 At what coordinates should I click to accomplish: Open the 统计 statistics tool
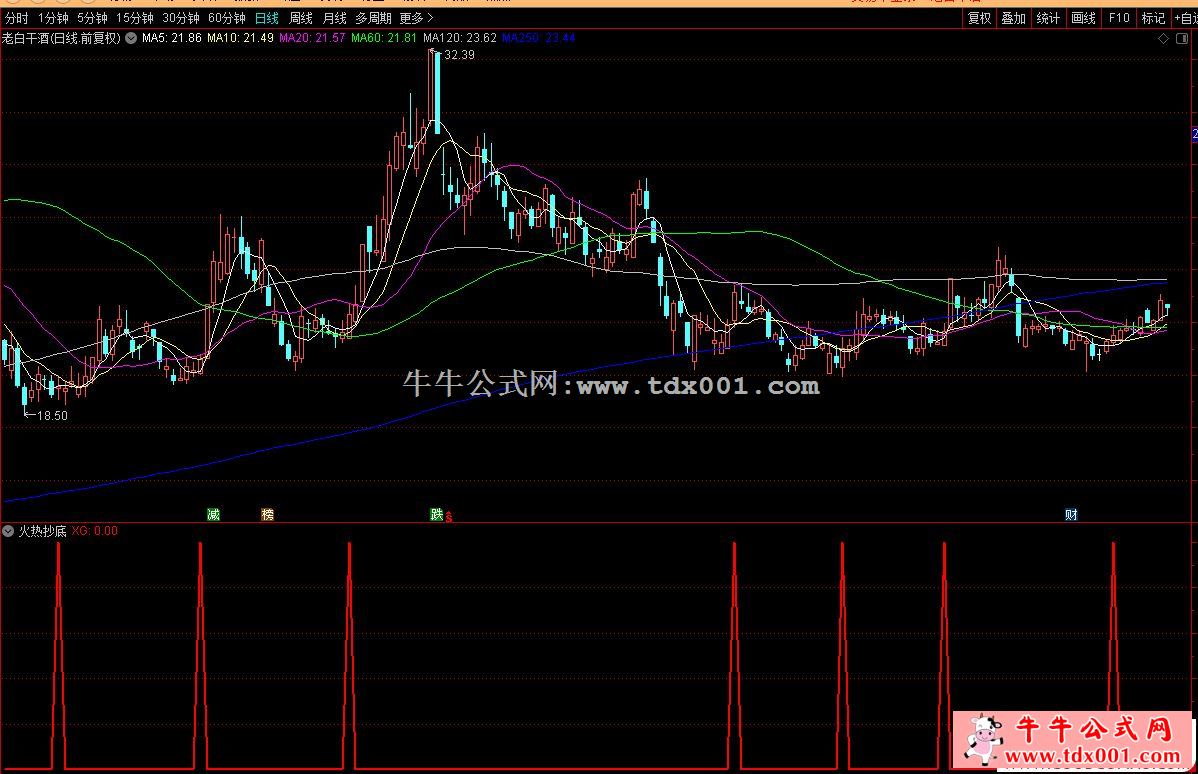1048,18
